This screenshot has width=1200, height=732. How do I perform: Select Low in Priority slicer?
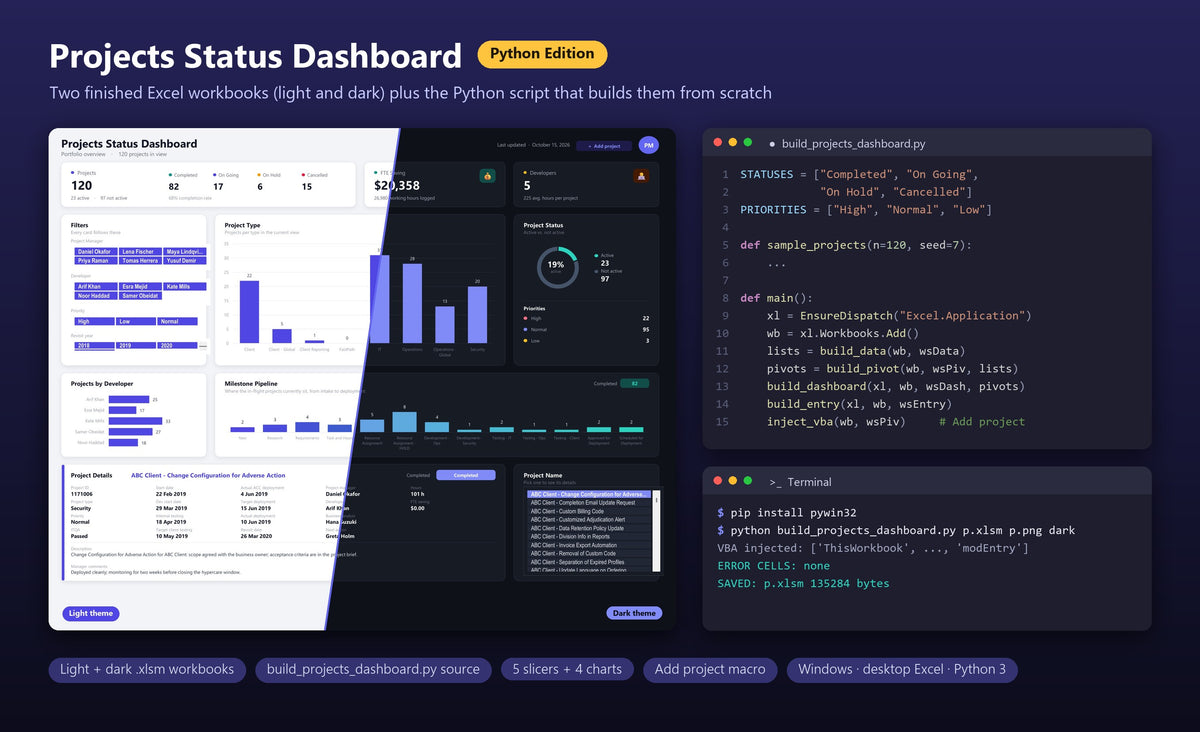[136, 321]
